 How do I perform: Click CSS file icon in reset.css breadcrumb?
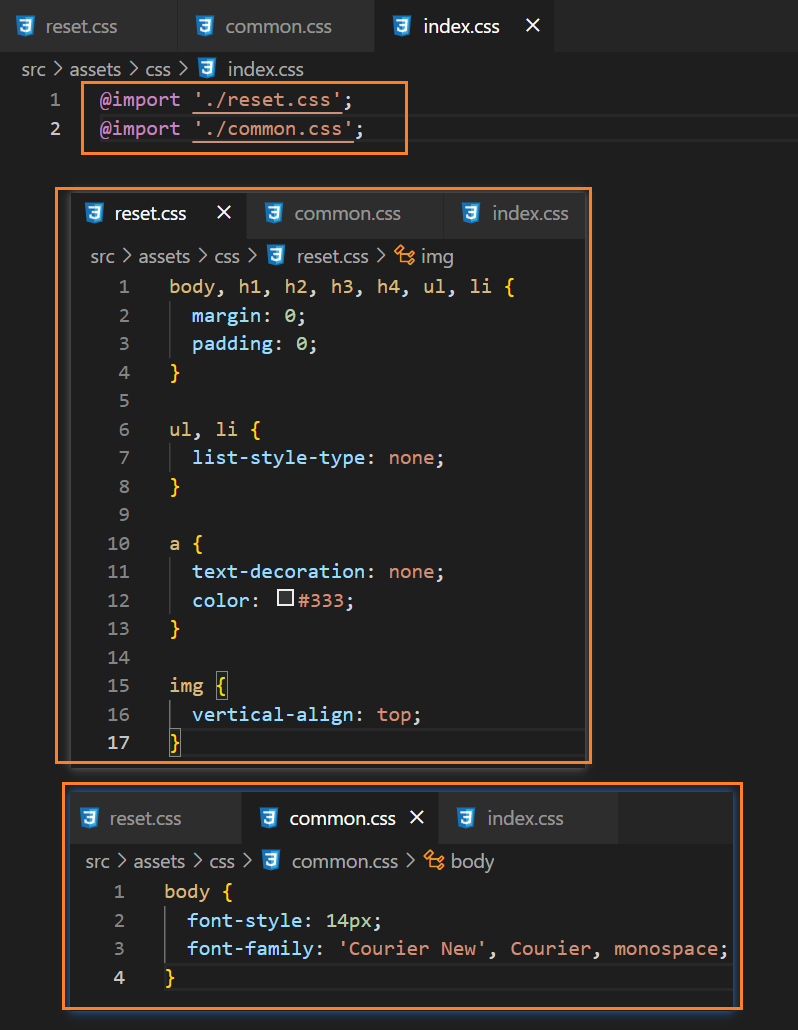(x=276, y=256)
